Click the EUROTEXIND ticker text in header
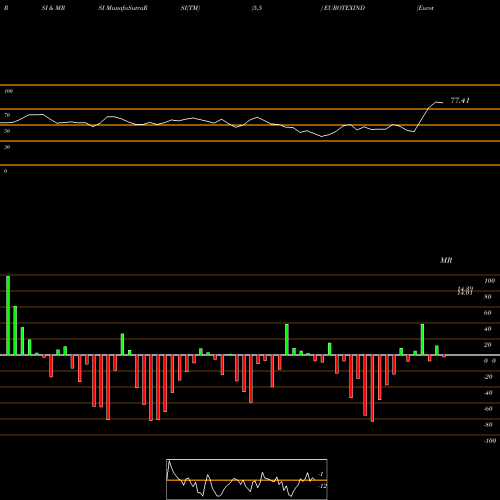This screenshot has height=500, width=500. pyautogui.click(x=344, y=8)
